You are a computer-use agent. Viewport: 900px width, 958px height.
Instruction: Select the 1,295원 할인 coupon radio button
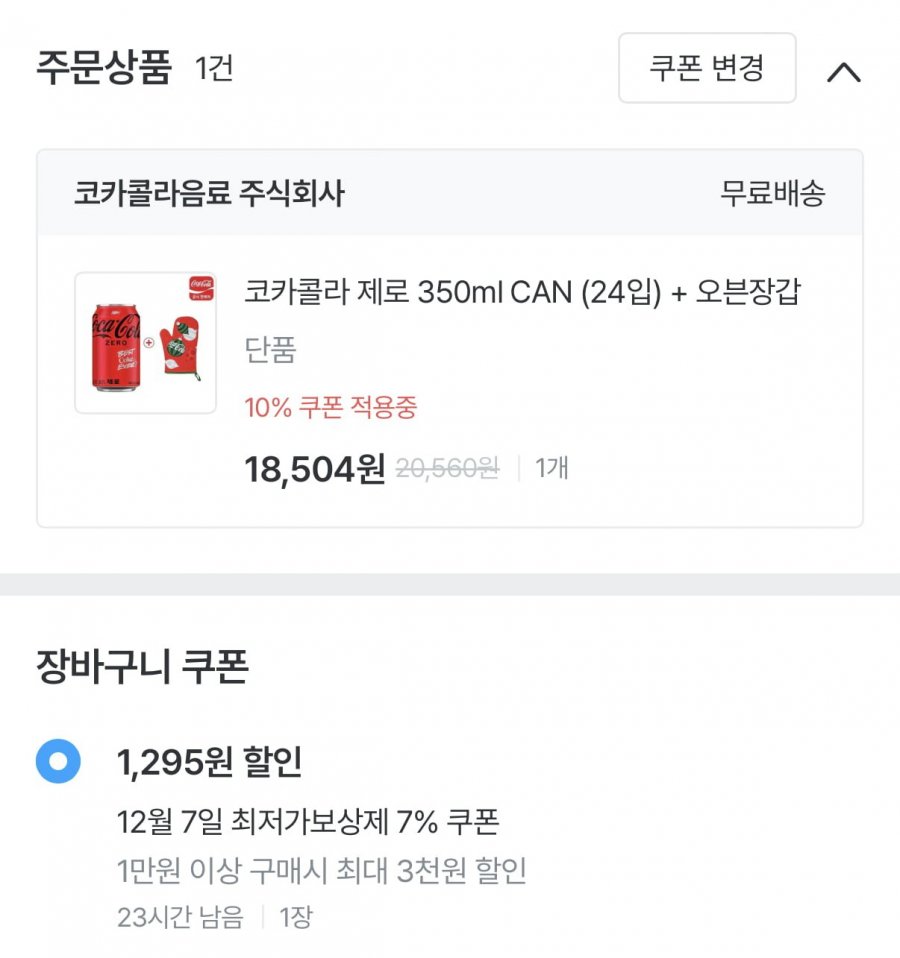click(x=58, y=762)
